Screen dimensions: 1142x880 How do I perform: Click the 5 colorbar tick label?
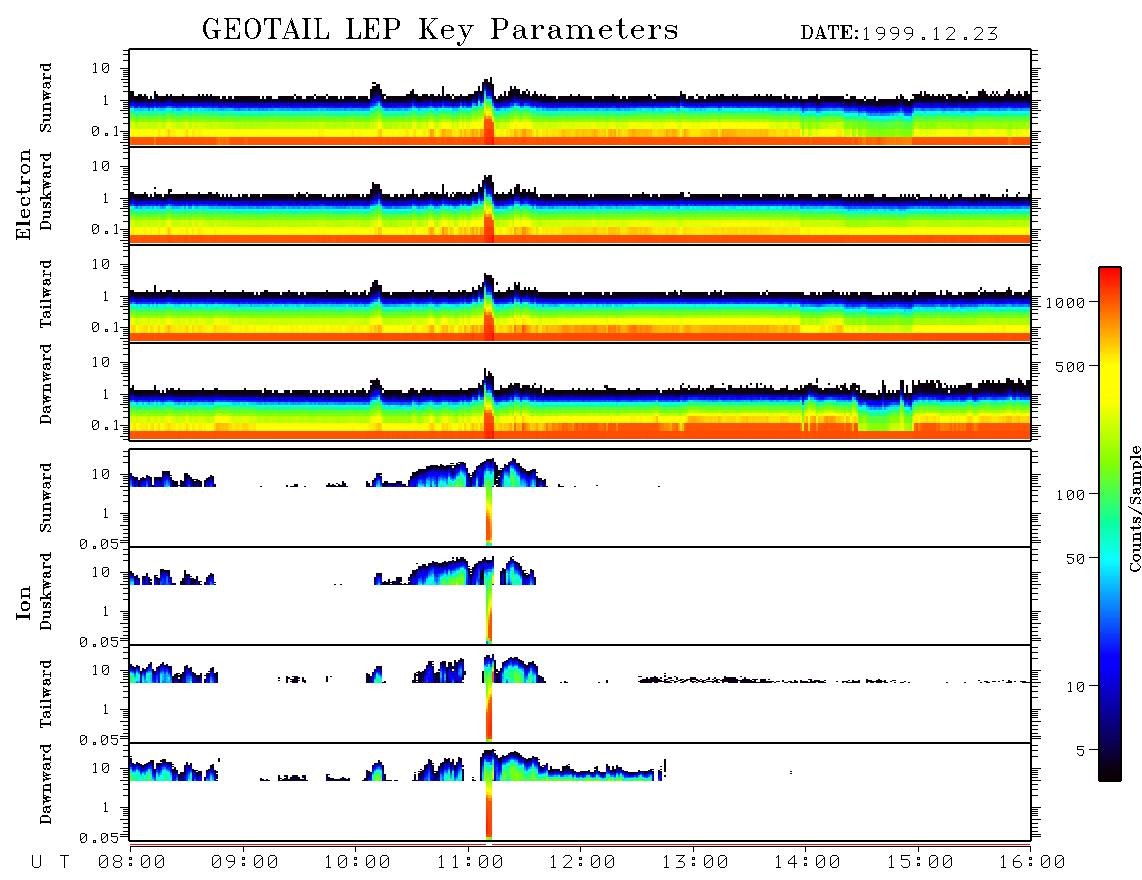tap(1081, 751)
